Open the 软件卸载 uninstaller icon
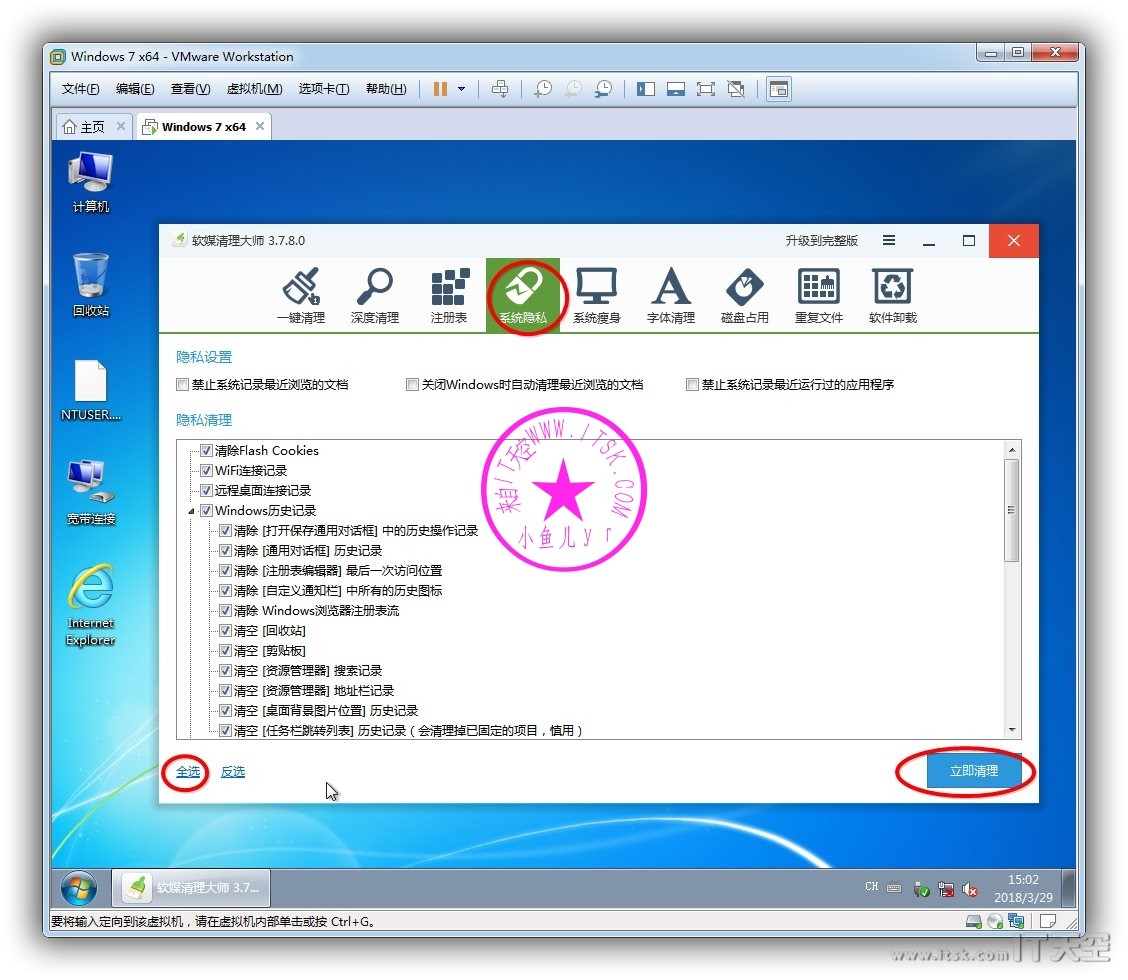Image resolution: width=1128 pixels, height=980 pixels. pos(892,296)
